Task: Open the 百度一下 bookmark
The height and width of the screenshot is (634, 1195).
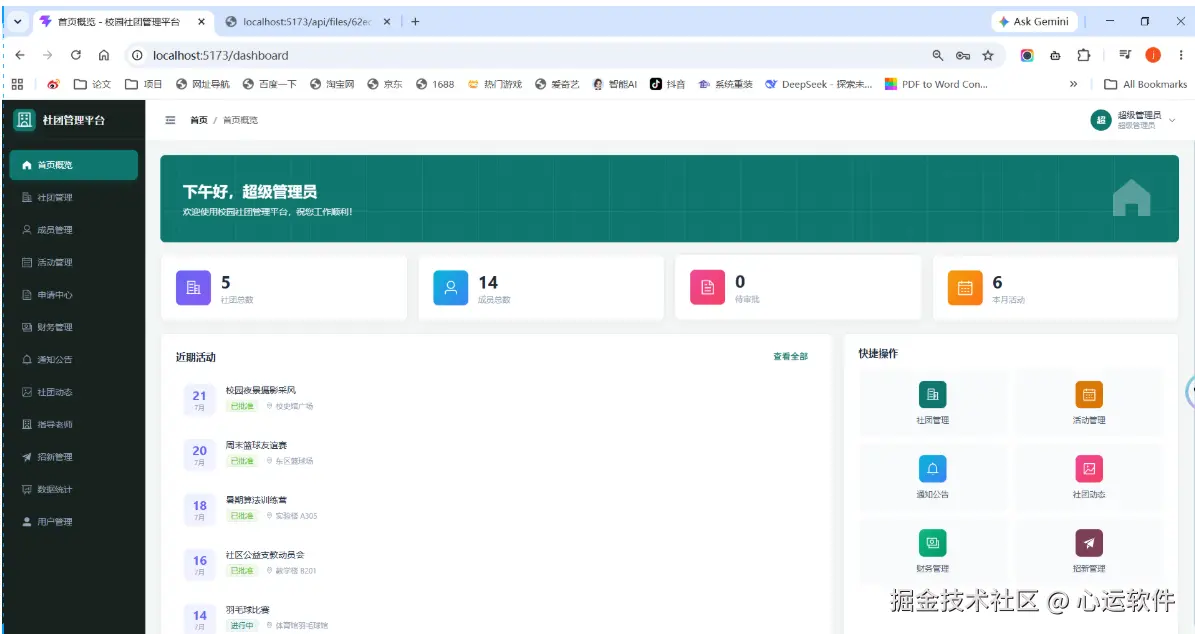Action: 270,84
